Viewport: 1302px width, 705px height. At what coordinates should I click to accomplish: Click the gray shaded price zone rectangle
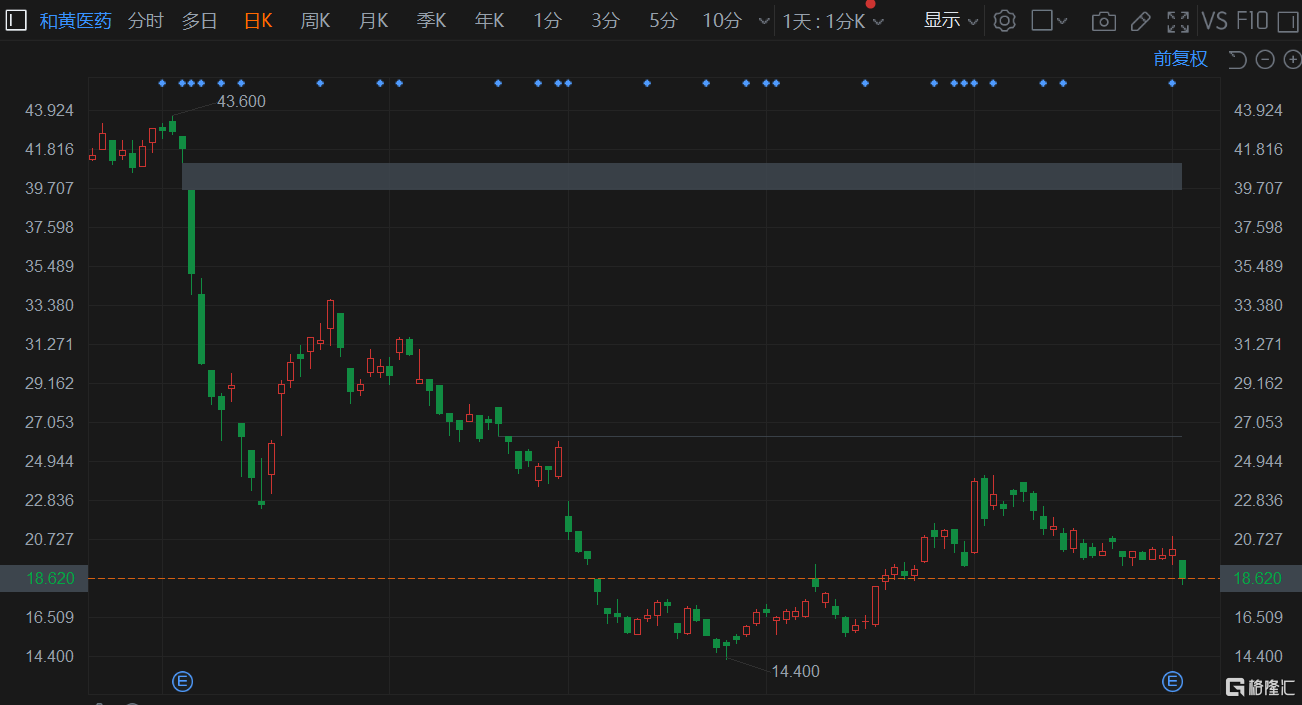681,176
